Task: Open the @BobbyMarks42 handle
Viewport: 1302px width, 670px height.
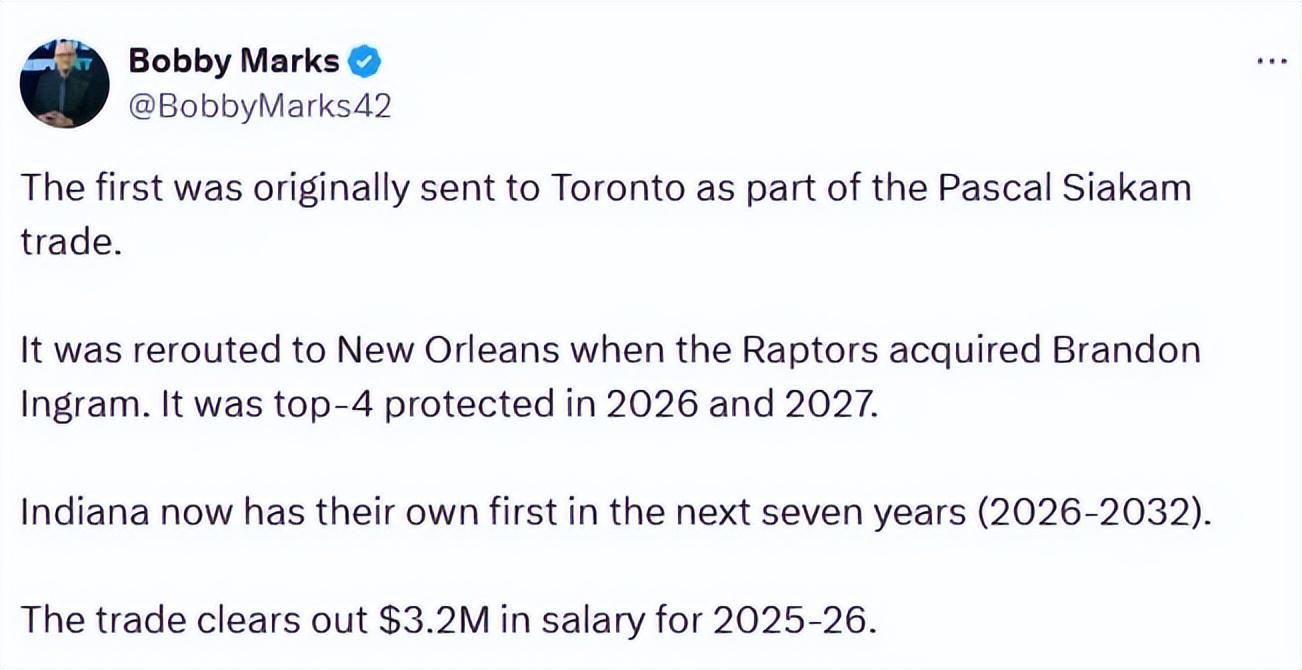Action: click(259, 107)
